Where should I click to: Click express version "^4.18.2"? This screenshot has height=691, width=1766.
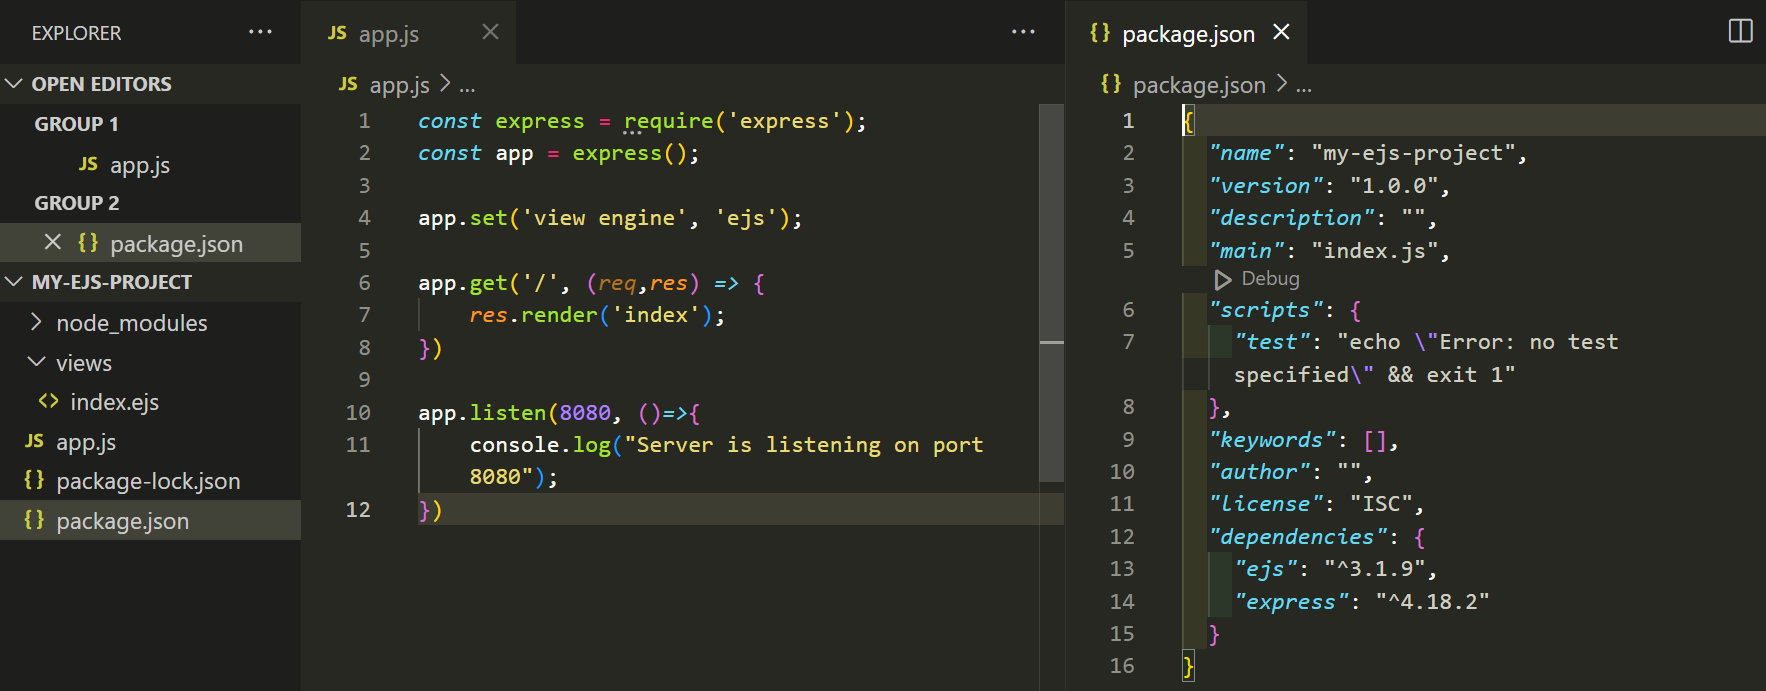[x=1432, y=602]
